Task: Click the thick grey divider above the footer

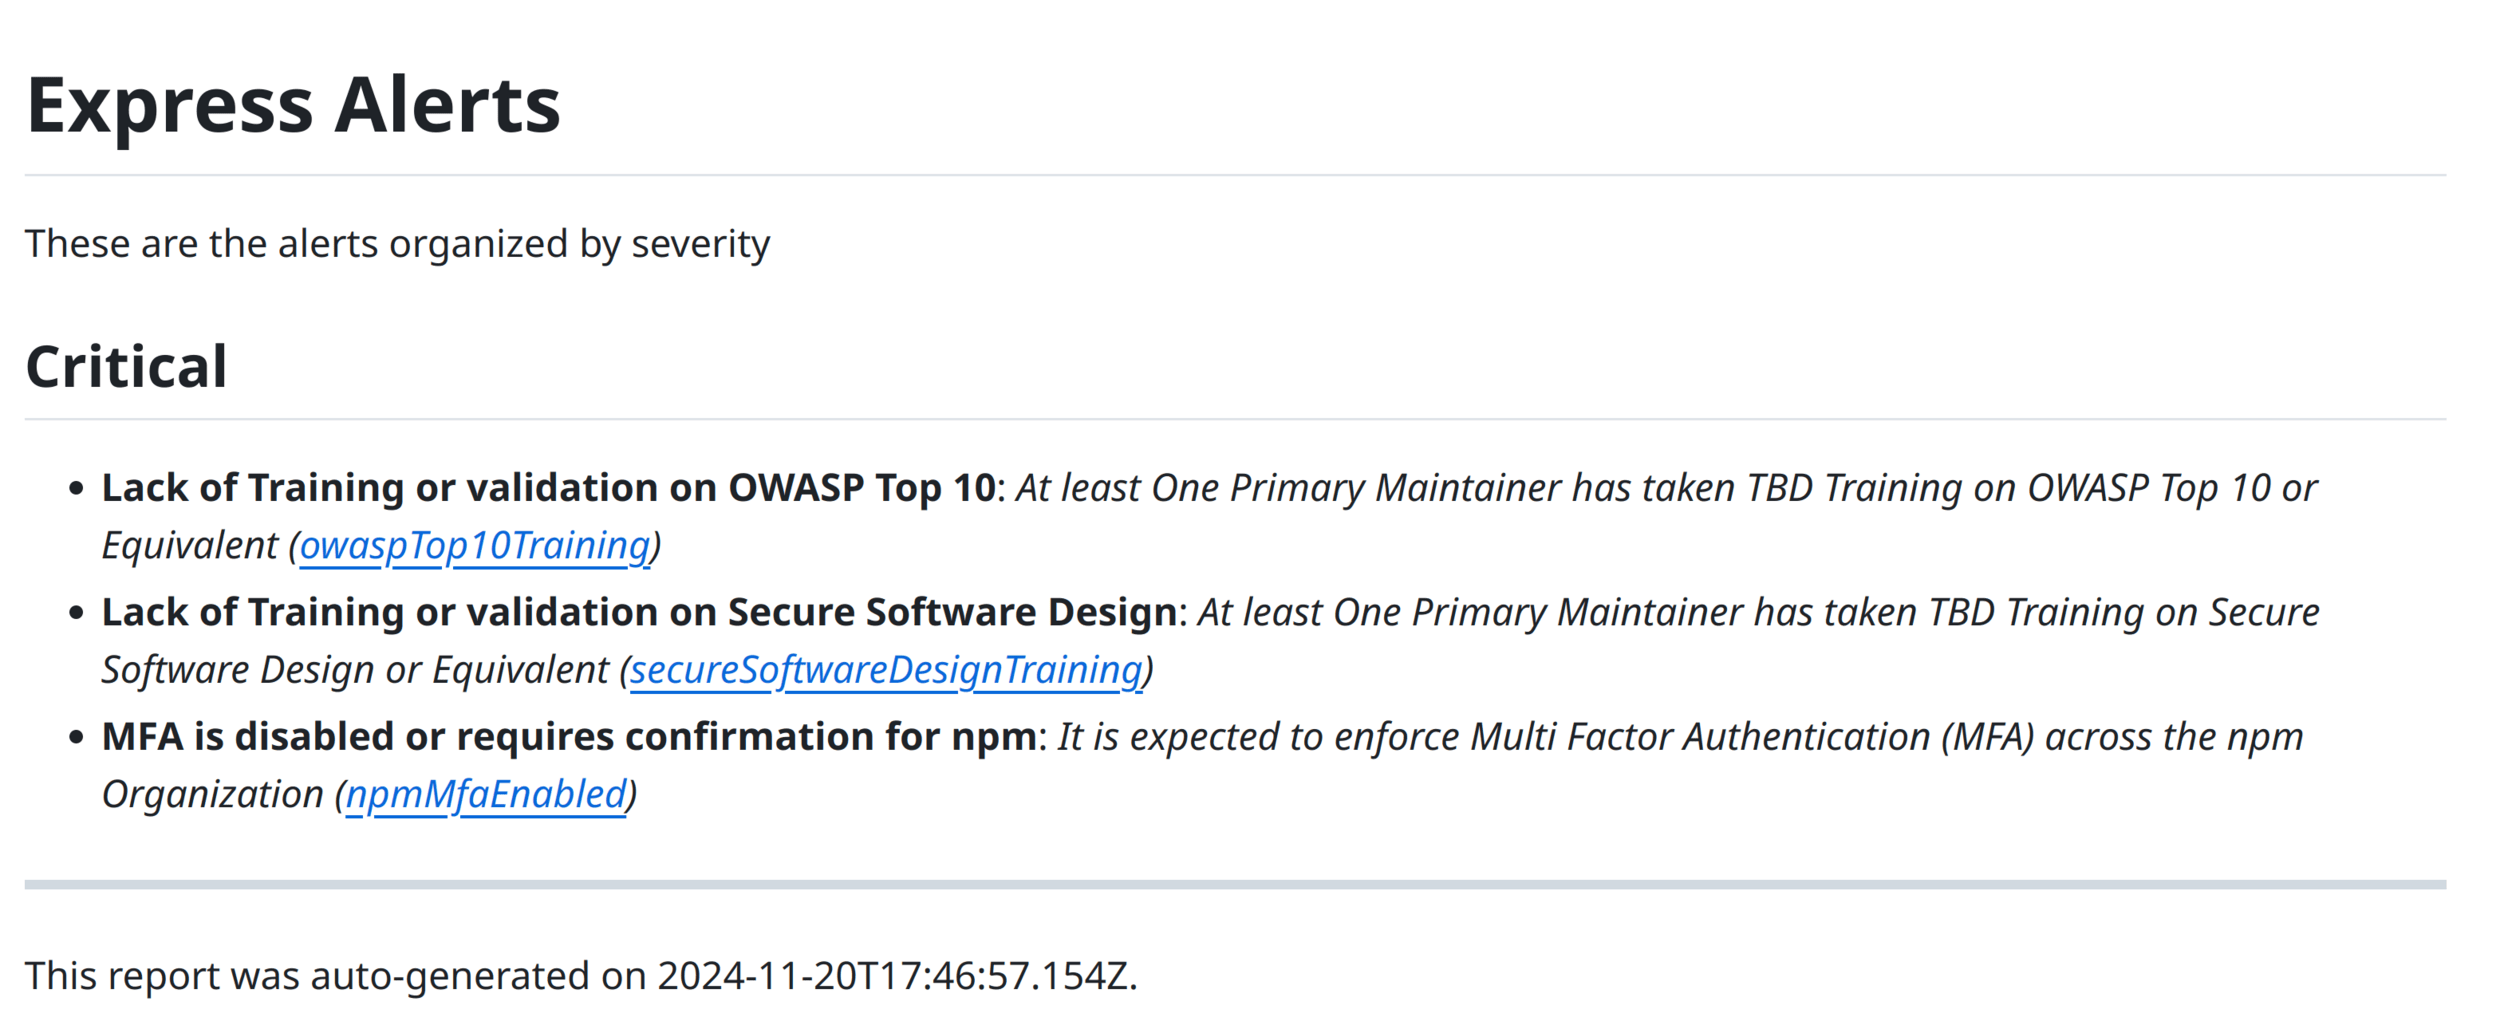Action: click(x=1235, y=884)
